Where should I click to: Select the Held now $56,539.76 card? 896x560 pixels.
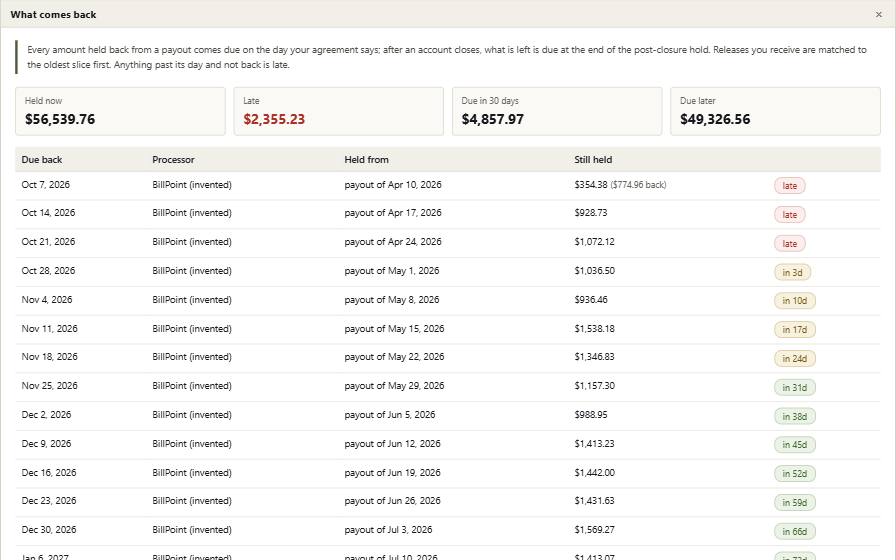121,111
